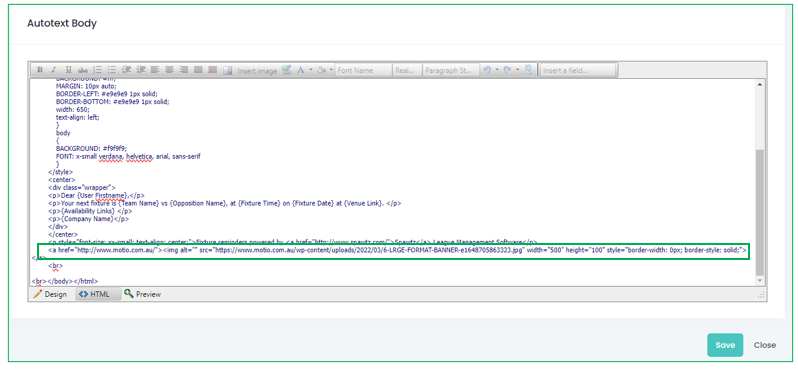798x371 pixels.
Task: Toggle italic formatting in editor toolbar
Action: click(54, 70)
